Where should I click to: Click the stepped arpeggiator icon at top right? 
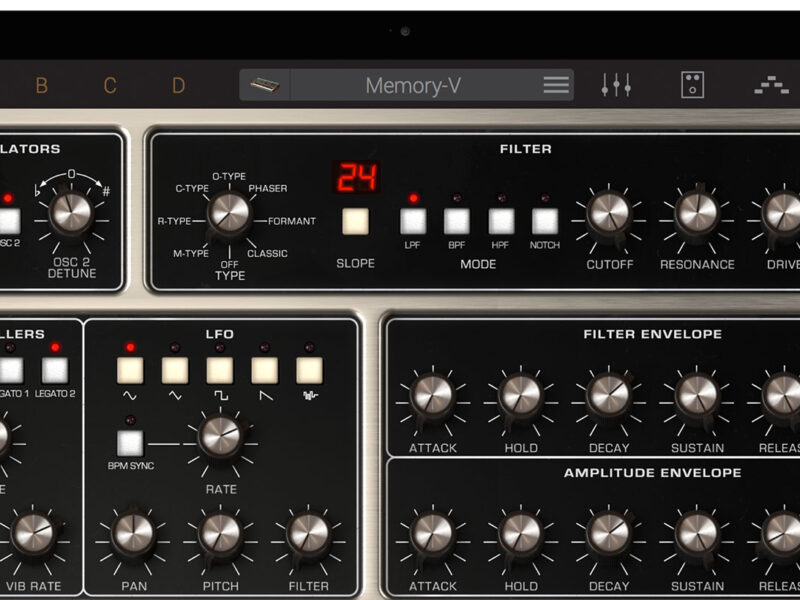tap(771, 85)
